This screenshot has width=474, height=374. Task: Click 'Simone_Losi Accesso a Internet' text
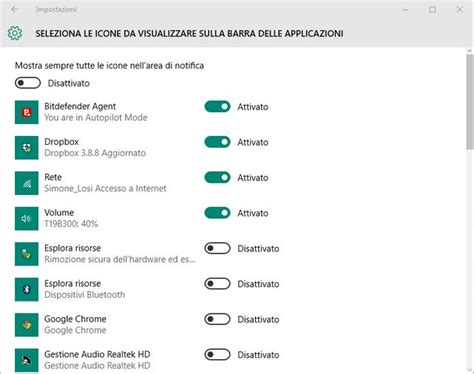[x=105, y=188]
